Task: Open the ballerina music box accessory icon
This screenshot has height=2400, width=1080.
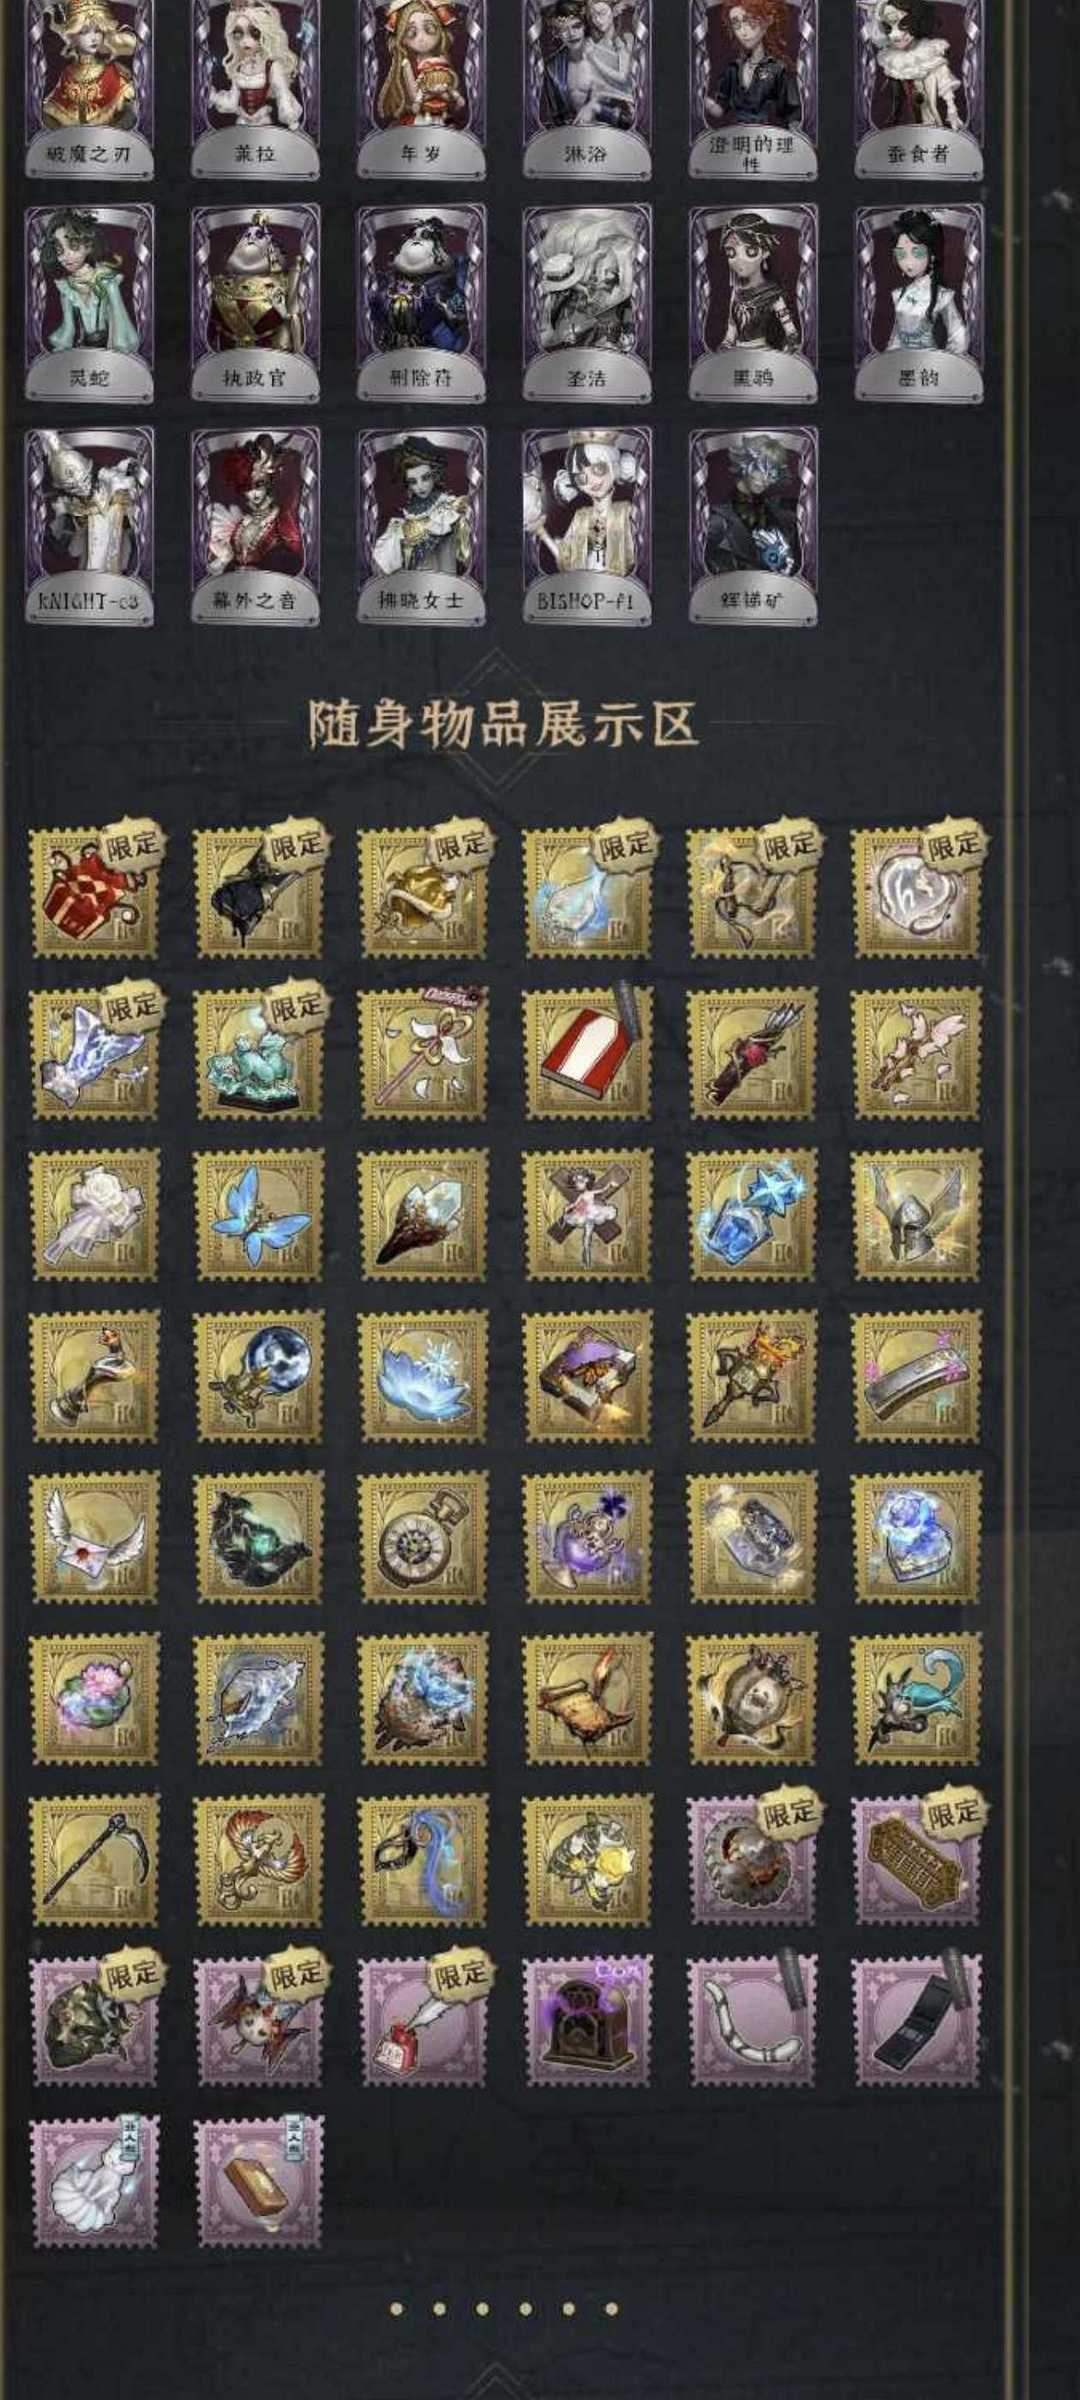Action: 587,1214
